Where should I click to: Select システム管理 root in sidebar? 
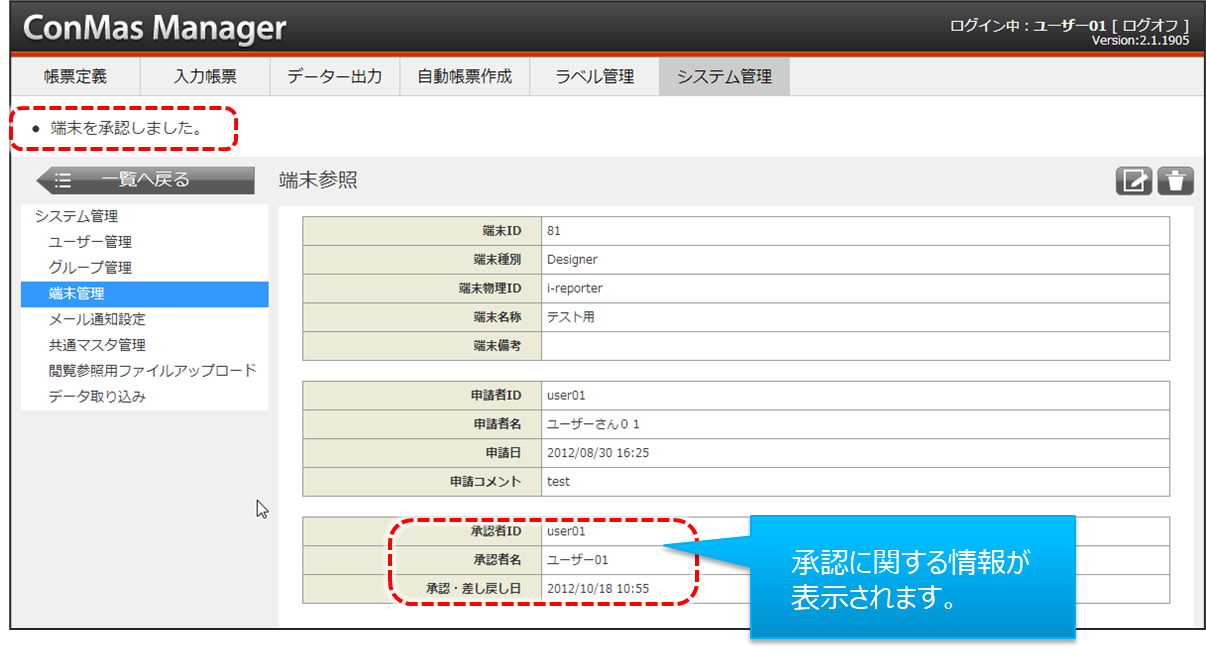[76, 216]
